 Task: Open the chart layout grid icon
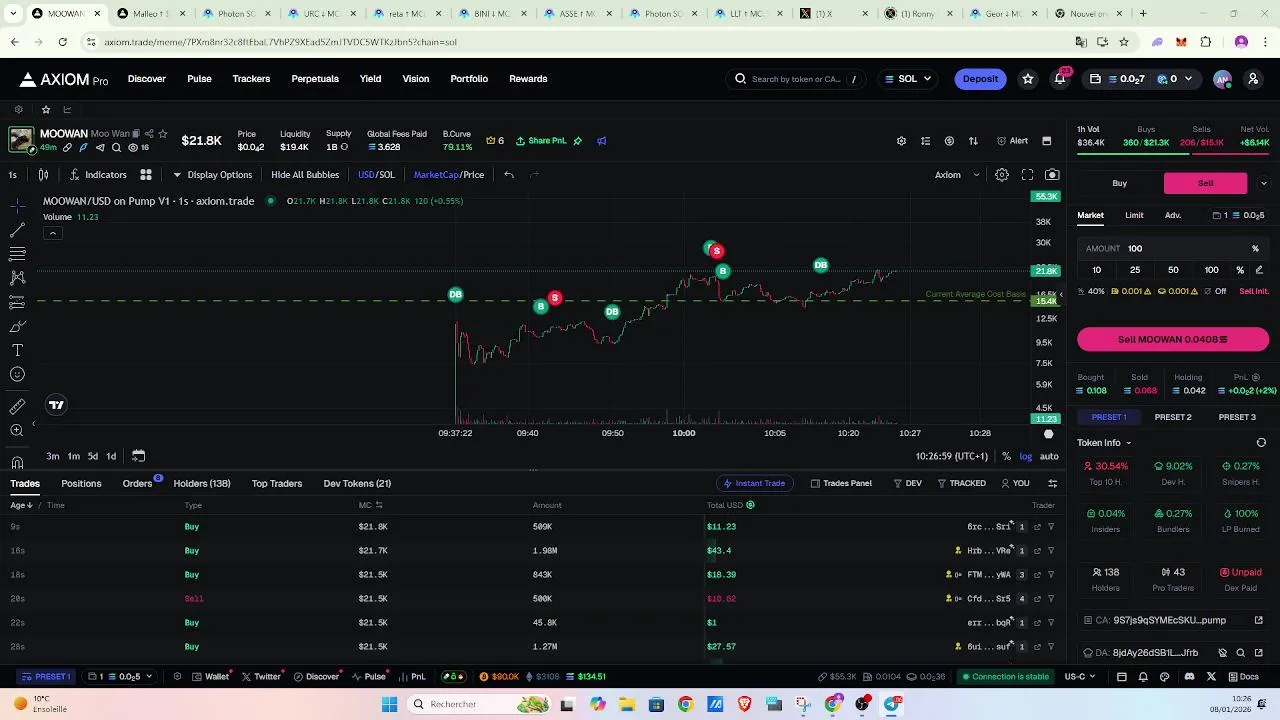[x=146, y=175]
